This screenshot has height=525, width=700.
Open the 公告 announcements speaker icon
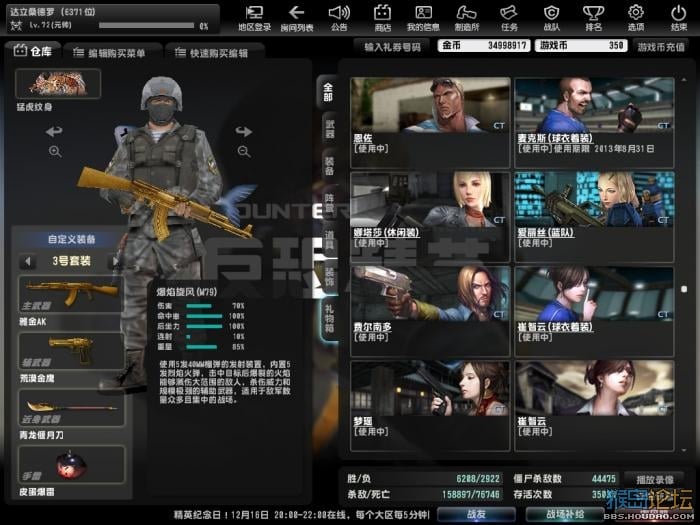coord(339,18)
